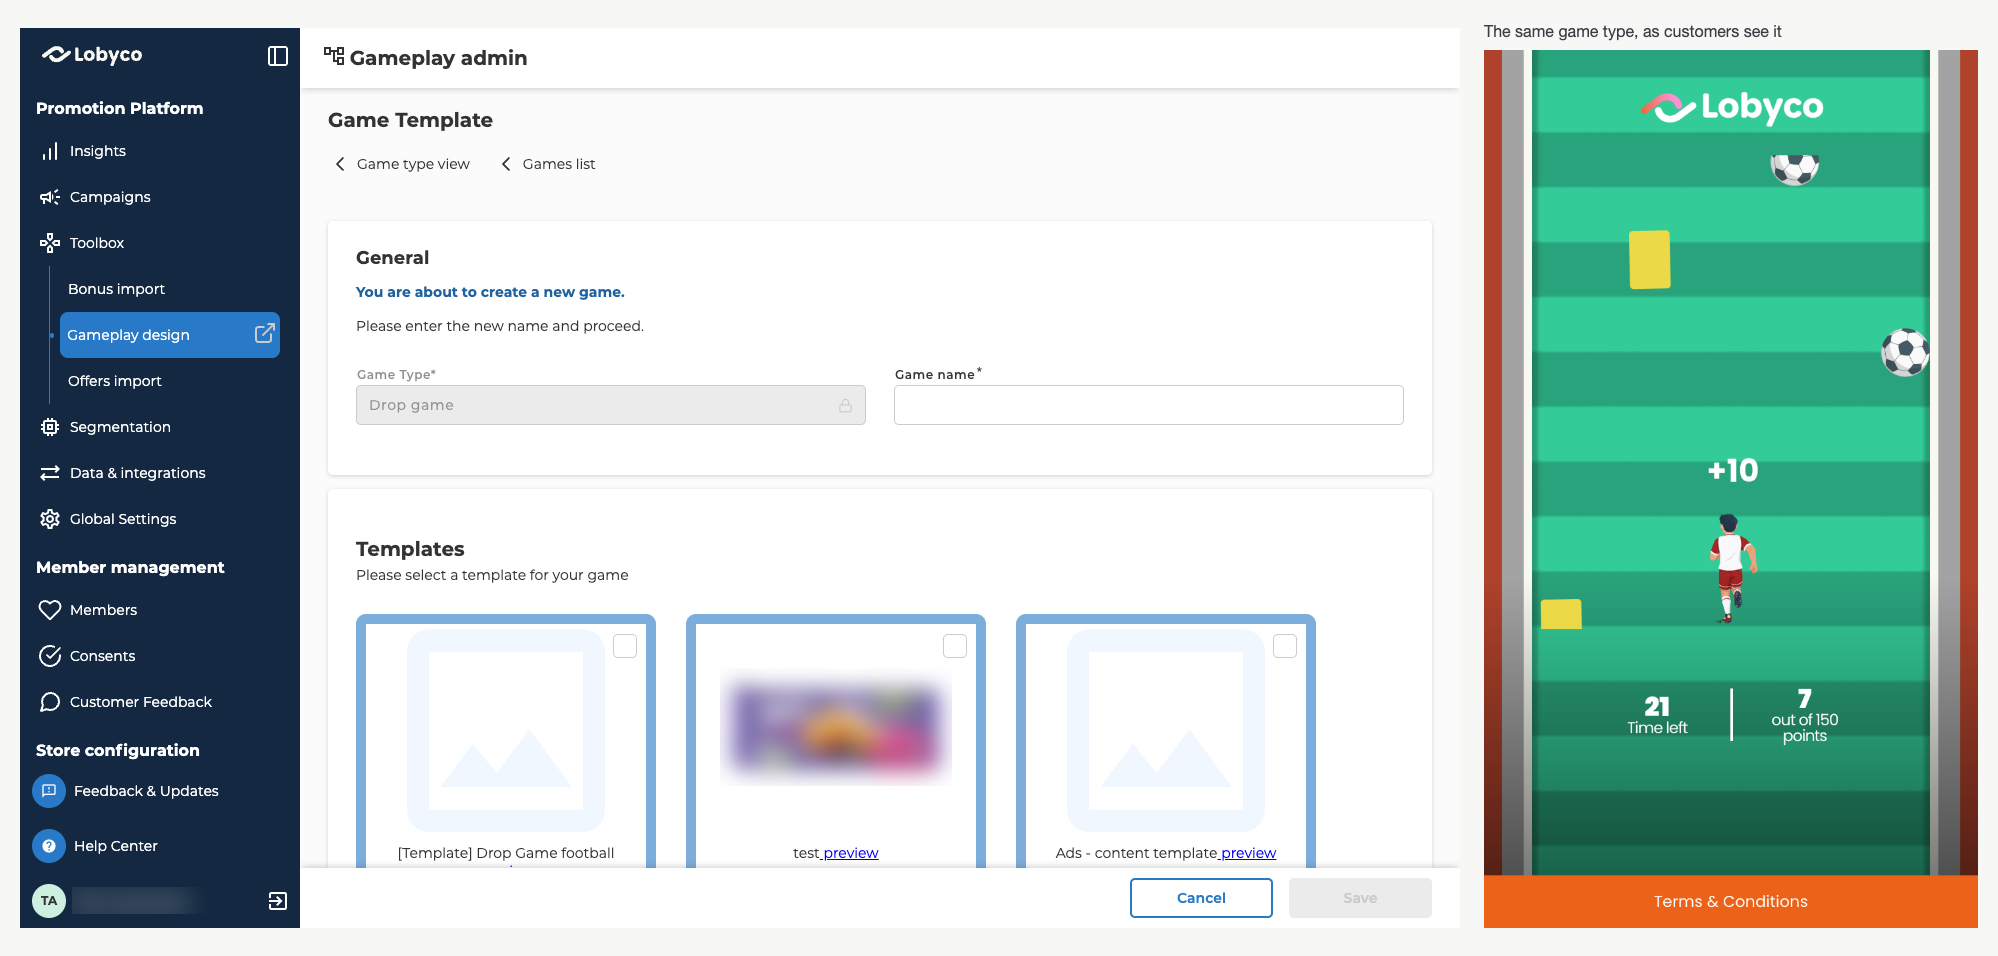Select the Drop Game football template checkbox
Screen dimensions: 1998x956
pos(625,647)
